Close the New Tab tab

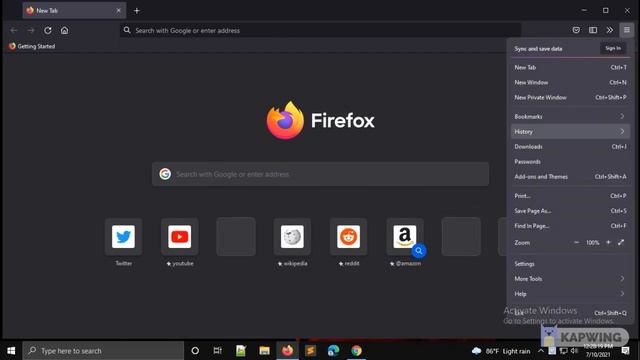118,11
